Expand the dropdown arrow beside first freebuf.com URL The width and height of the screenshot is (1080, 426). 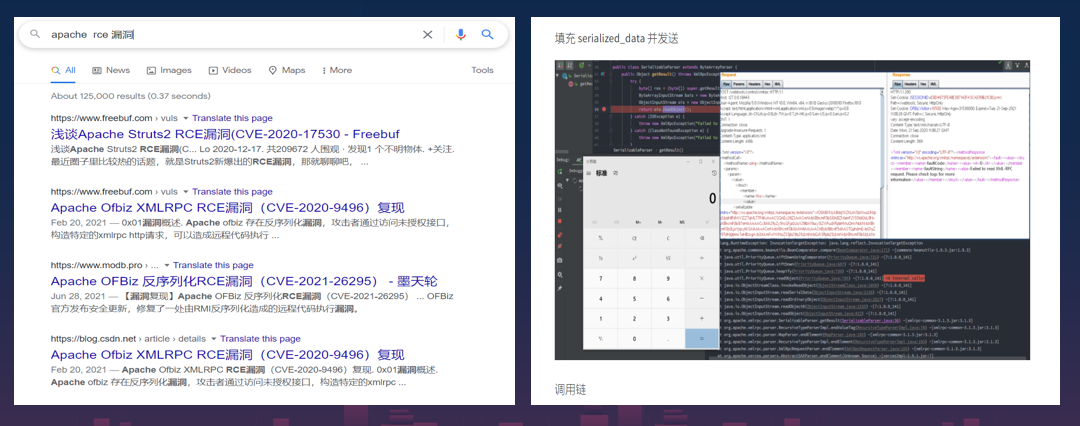coord(185,119)
